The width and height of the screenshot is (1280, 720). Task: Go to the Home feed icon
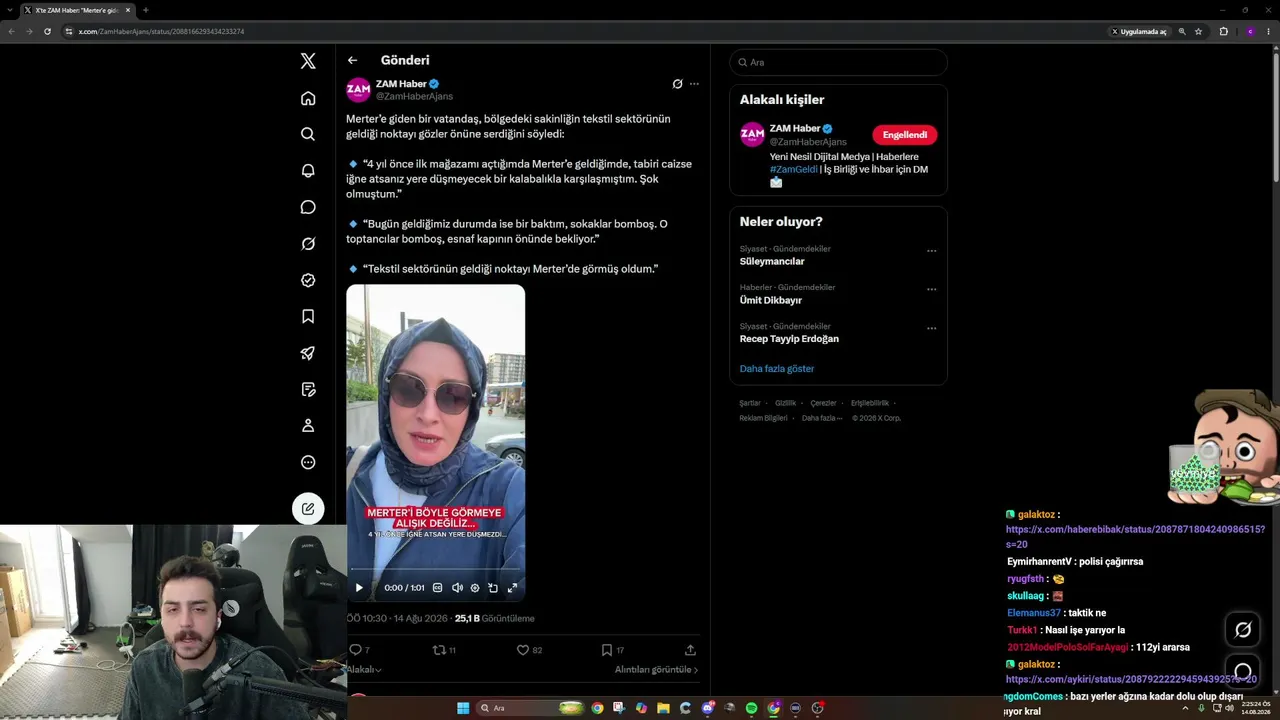point(308,98)
